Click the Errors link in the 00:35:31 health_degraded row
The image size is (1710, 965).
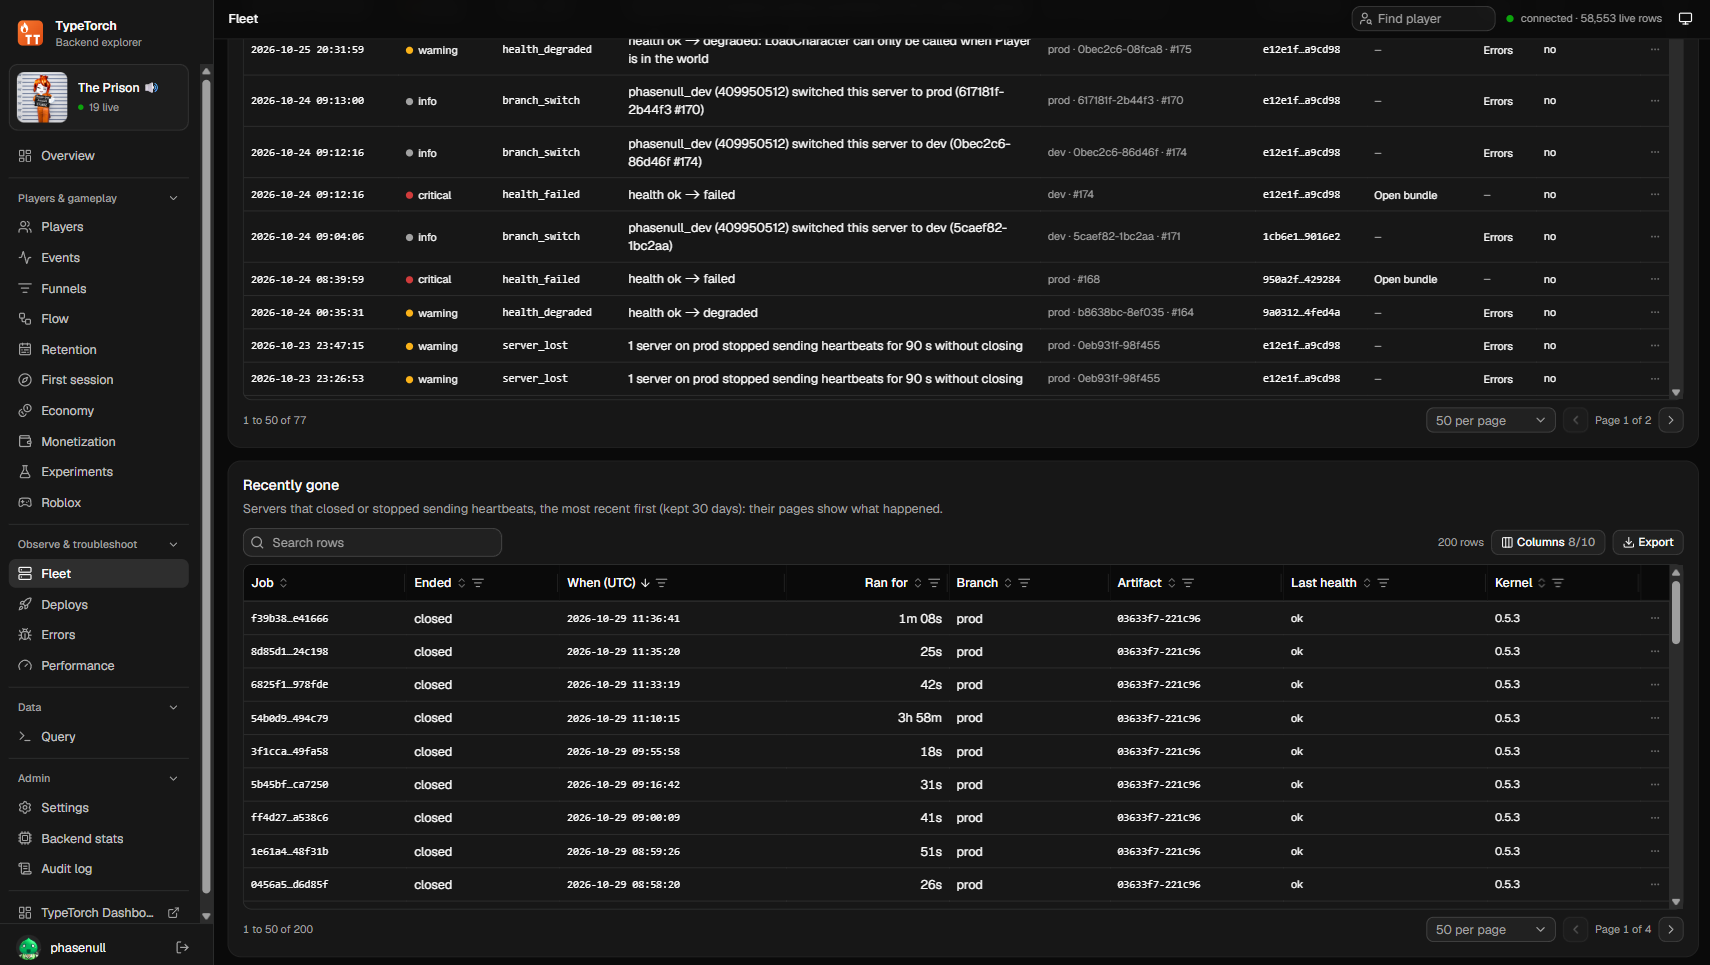point(1497,313)
